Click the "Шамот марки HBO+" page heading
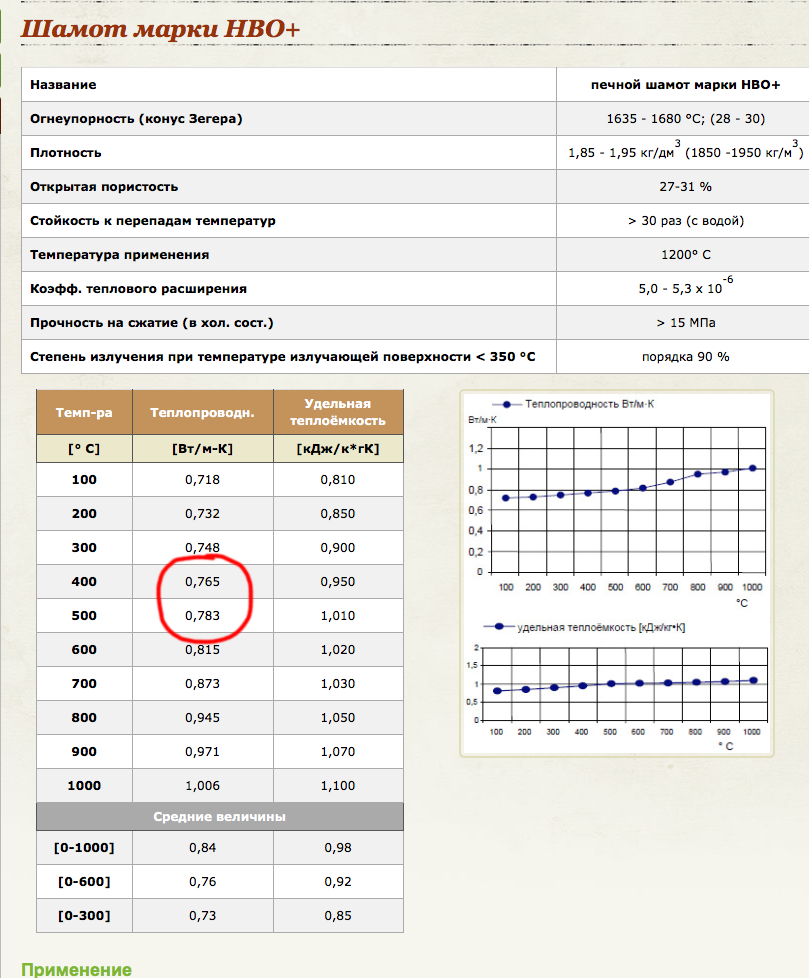Image resolution: width=809 pixels, height=978 pixels. pos(160,29)
